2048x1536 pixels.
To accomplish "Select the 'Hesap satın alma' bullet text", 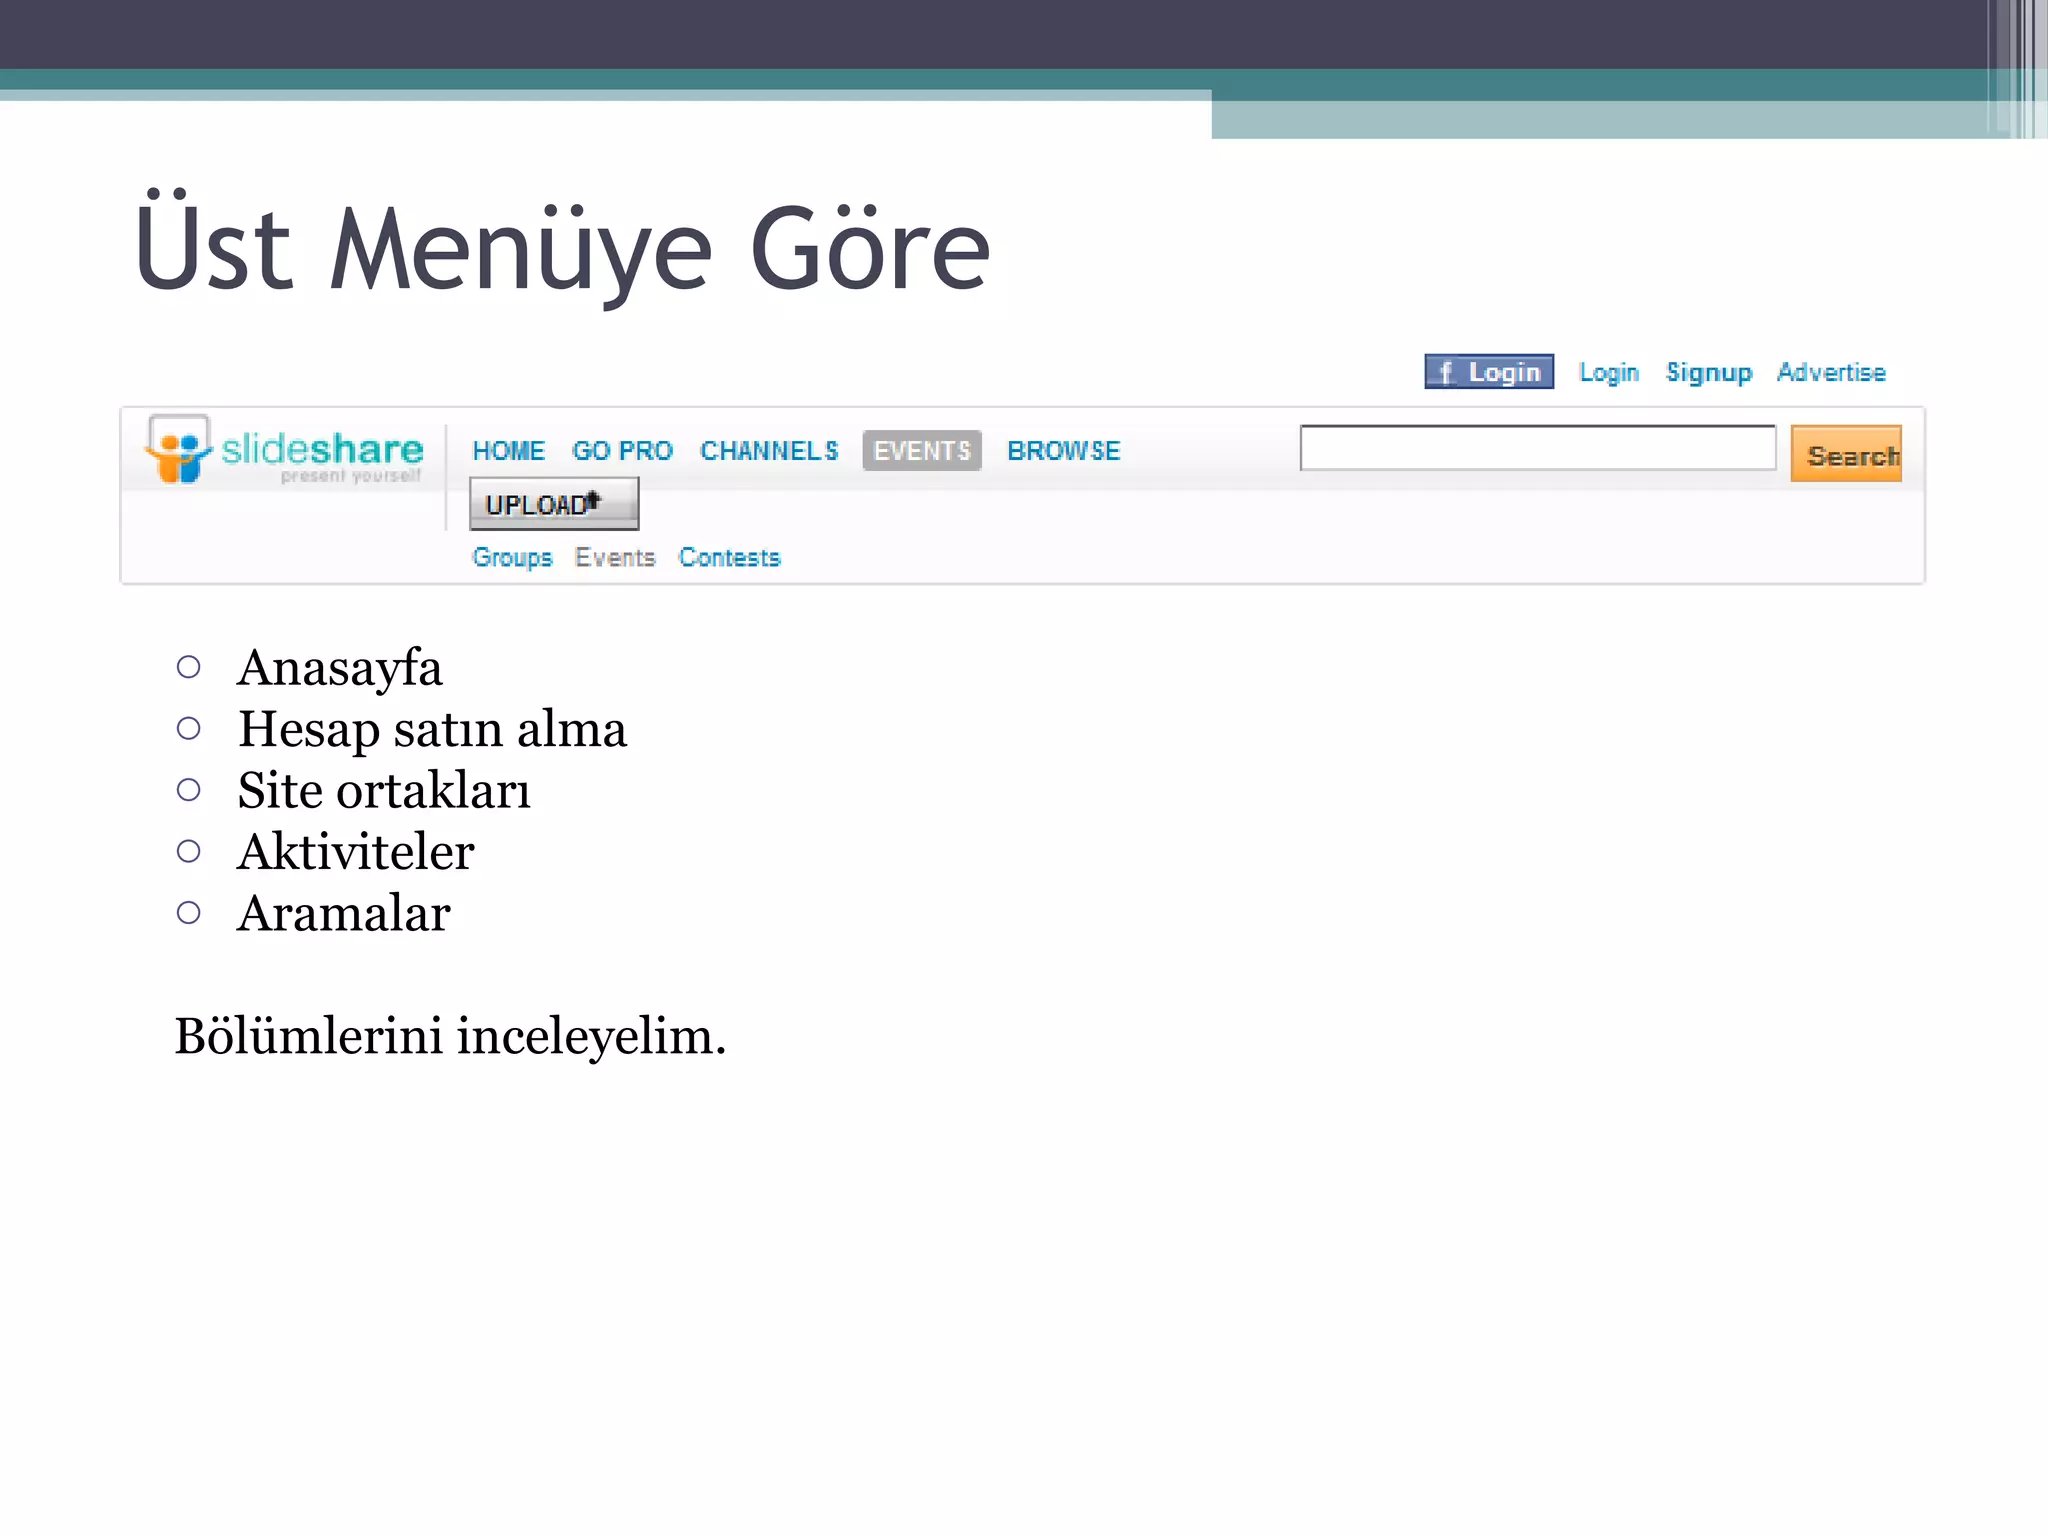I will (x=432, y=730).
